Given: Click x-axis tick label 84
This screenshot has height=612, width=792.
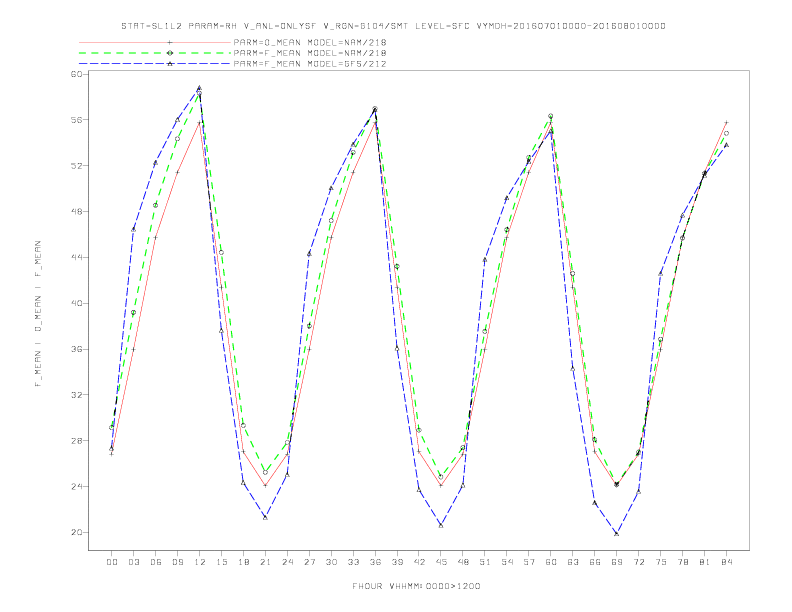Looking at the screenshot, I should [727, 562].
